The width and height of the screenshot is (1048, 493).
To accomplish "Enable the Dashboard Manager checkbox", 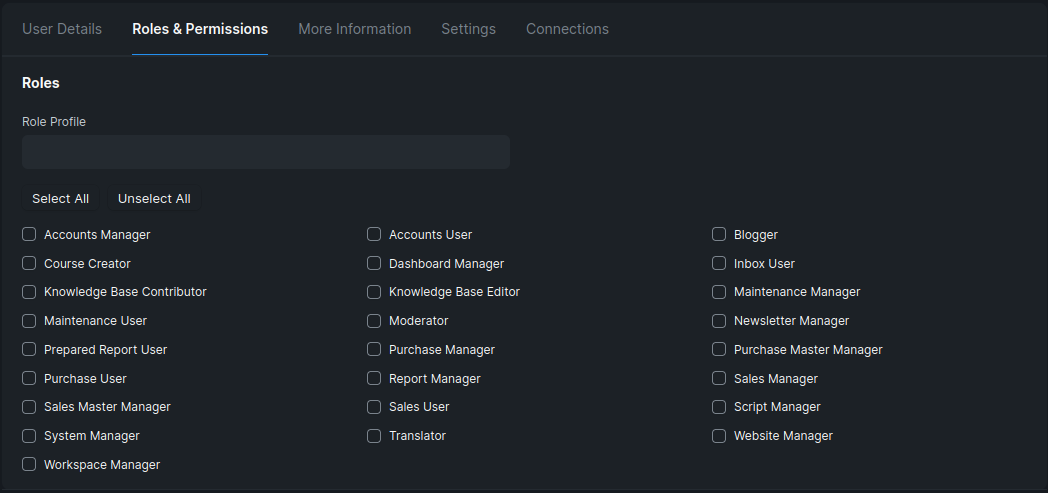I will point(374,264).
